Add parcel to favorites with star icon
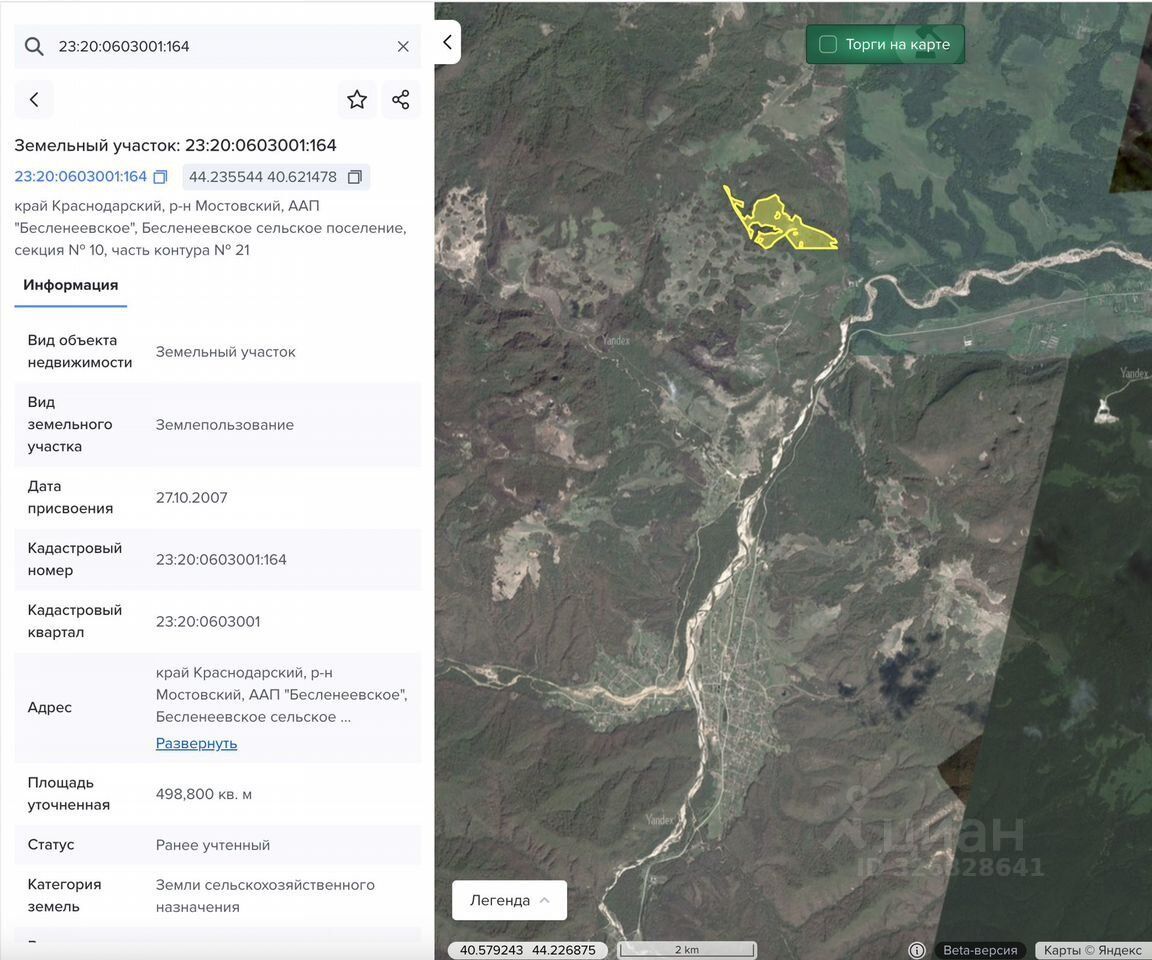The width and height of the screenshot is (1152, 960). tap(357, 99)
